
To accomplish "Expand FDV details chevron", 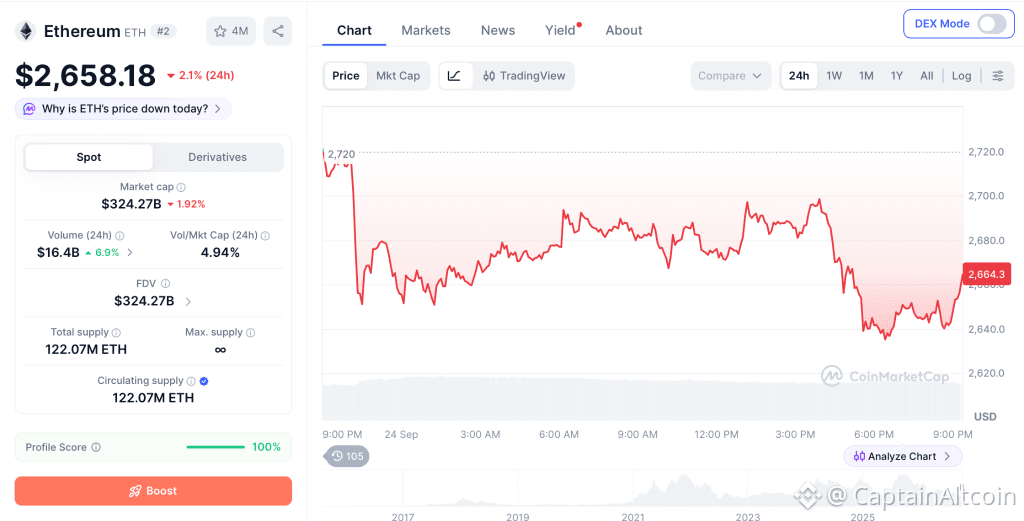I will point(188,301).
